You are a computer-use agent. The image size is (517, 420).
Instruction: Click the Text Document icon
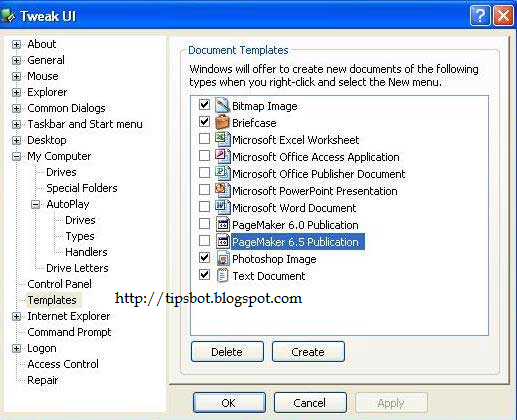(x=222, y=275)
